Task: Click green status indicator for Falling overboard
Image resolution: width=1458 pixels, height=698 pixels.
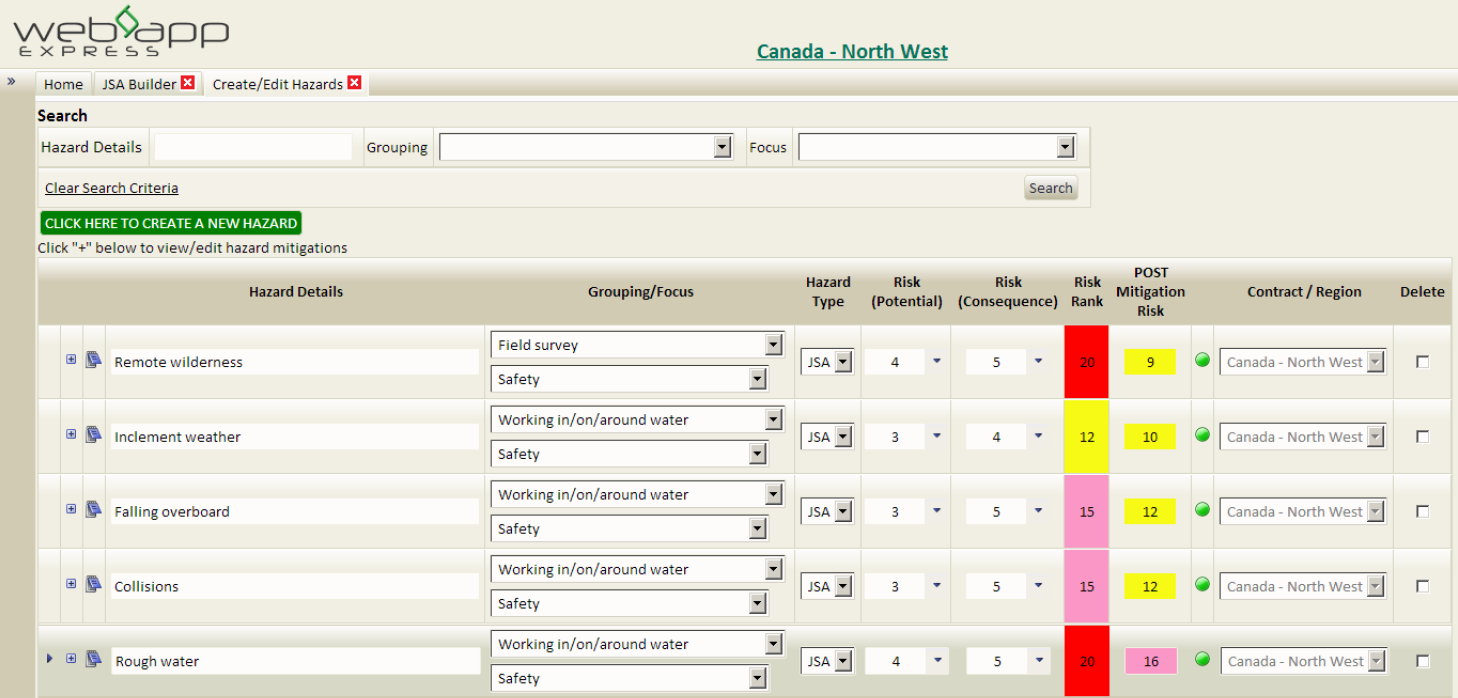Action: (x=1203, y=510)
